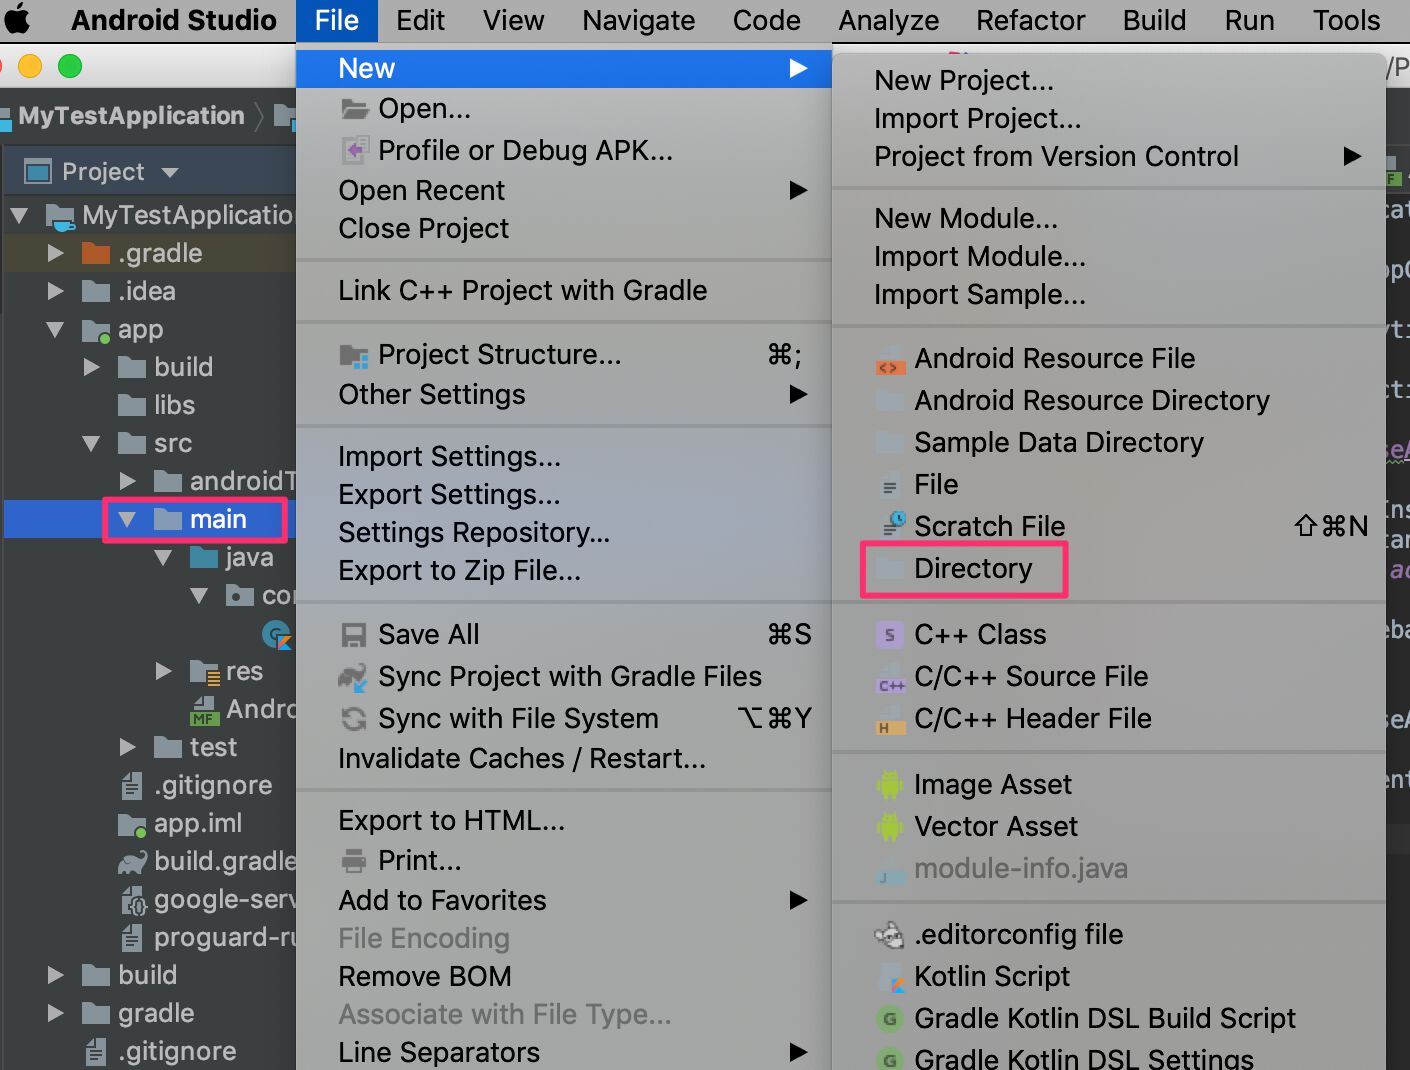Image resolution: width=1410 pixels, height=1070 pixels.
Task: Select Invalidate Caches / Restart option
Action: [x=521, y=759]
